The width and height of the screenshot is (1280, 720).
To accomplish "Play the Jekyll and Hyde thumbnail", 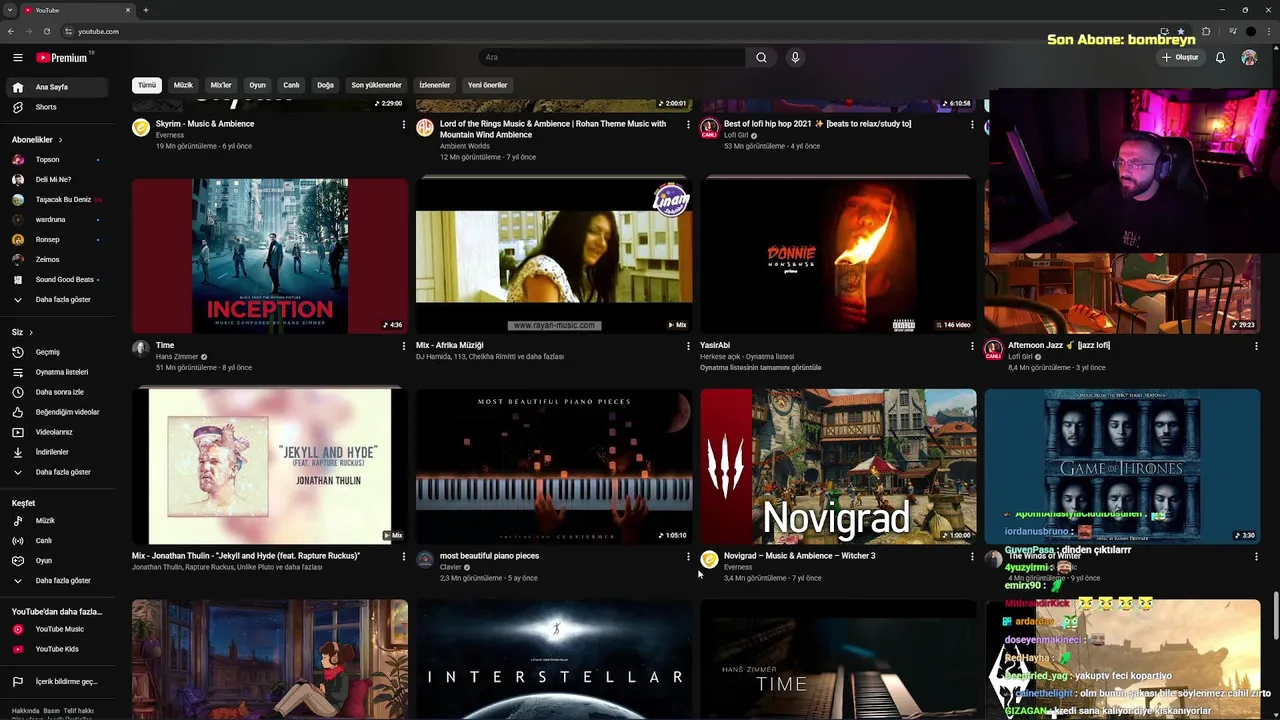I will [x=270, y=467].
